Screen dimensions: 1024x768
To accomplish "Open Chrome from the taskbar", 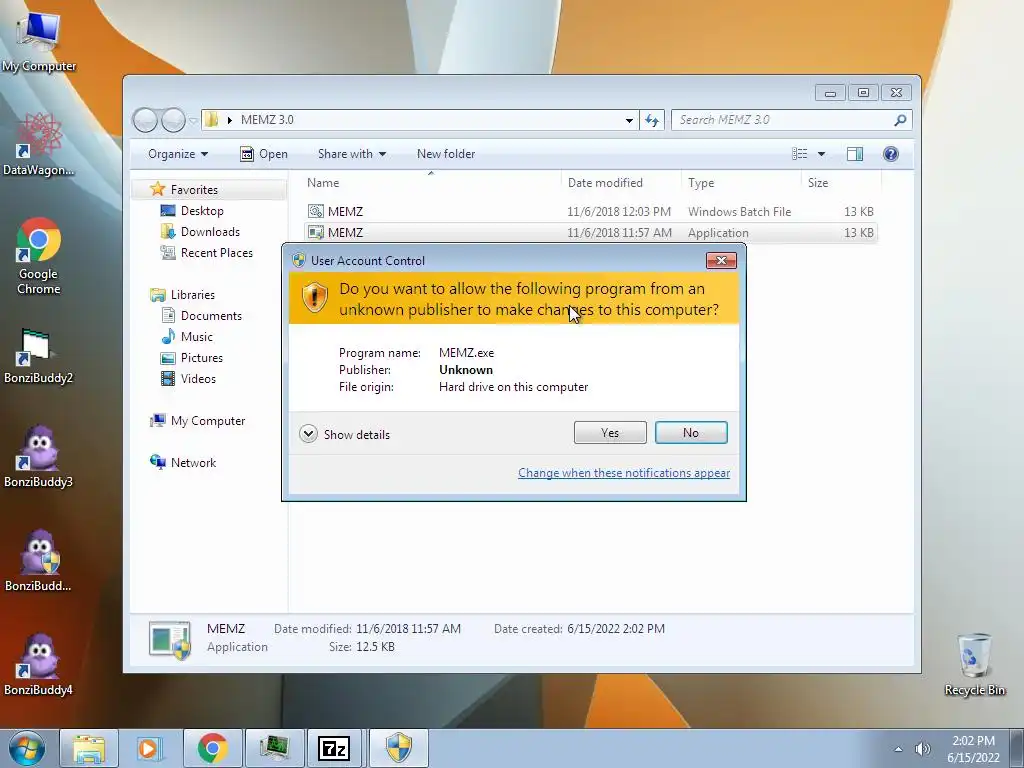I will [x=212, y=748].
